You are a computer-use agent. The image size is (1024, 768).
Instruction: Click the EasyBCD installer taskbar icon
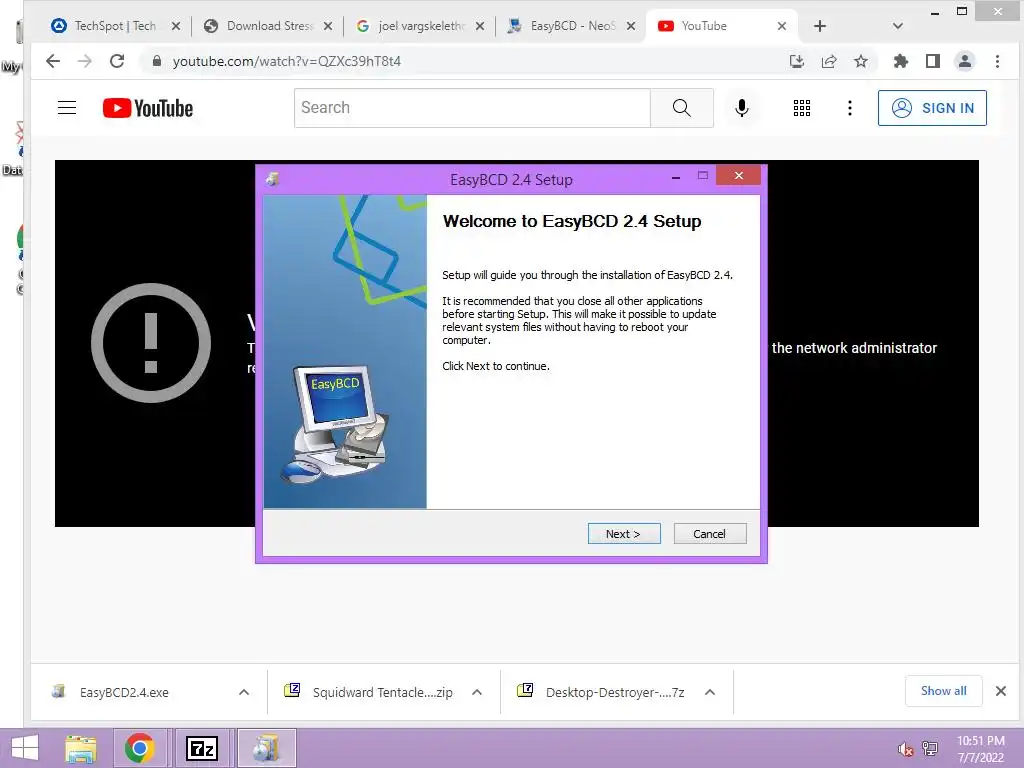266,748
